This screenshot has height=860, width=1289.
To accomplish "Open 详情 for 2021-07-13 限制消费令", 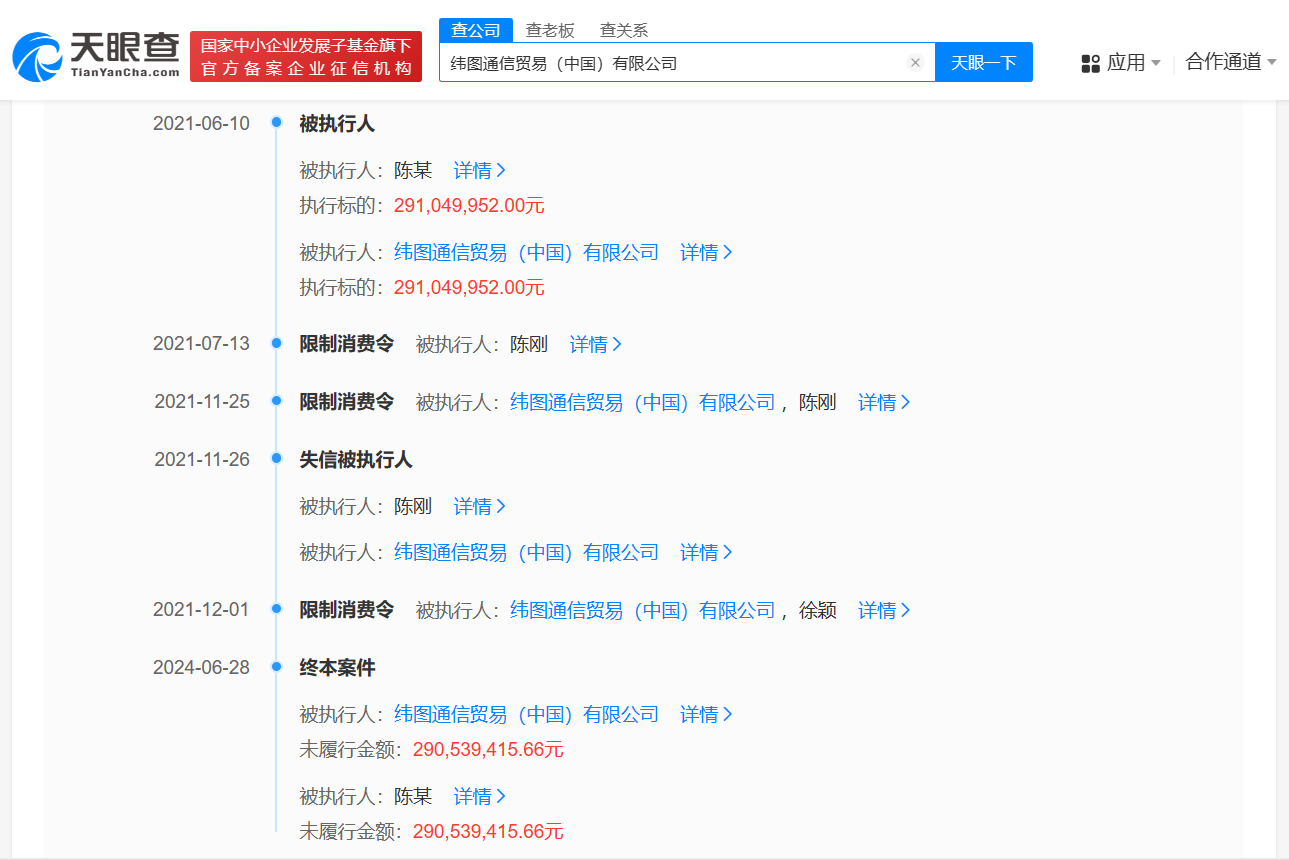I will point(588,344).
